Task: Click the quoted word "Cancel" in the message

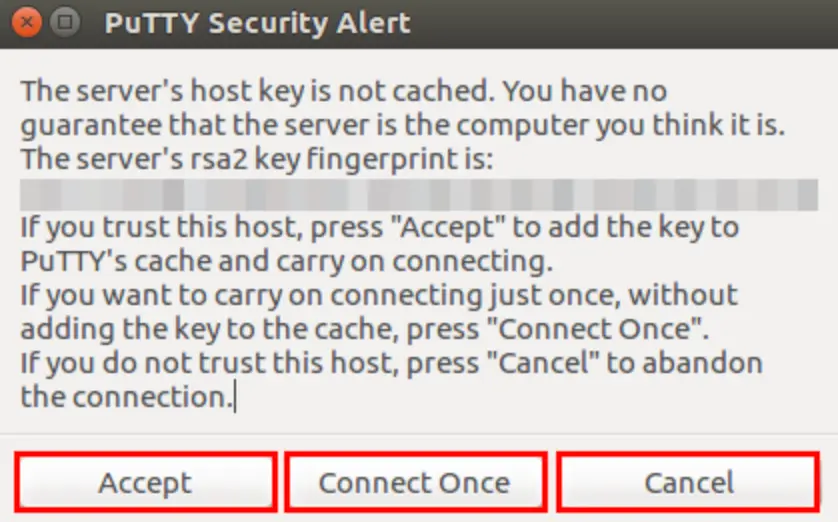Action: pos(543,363)
